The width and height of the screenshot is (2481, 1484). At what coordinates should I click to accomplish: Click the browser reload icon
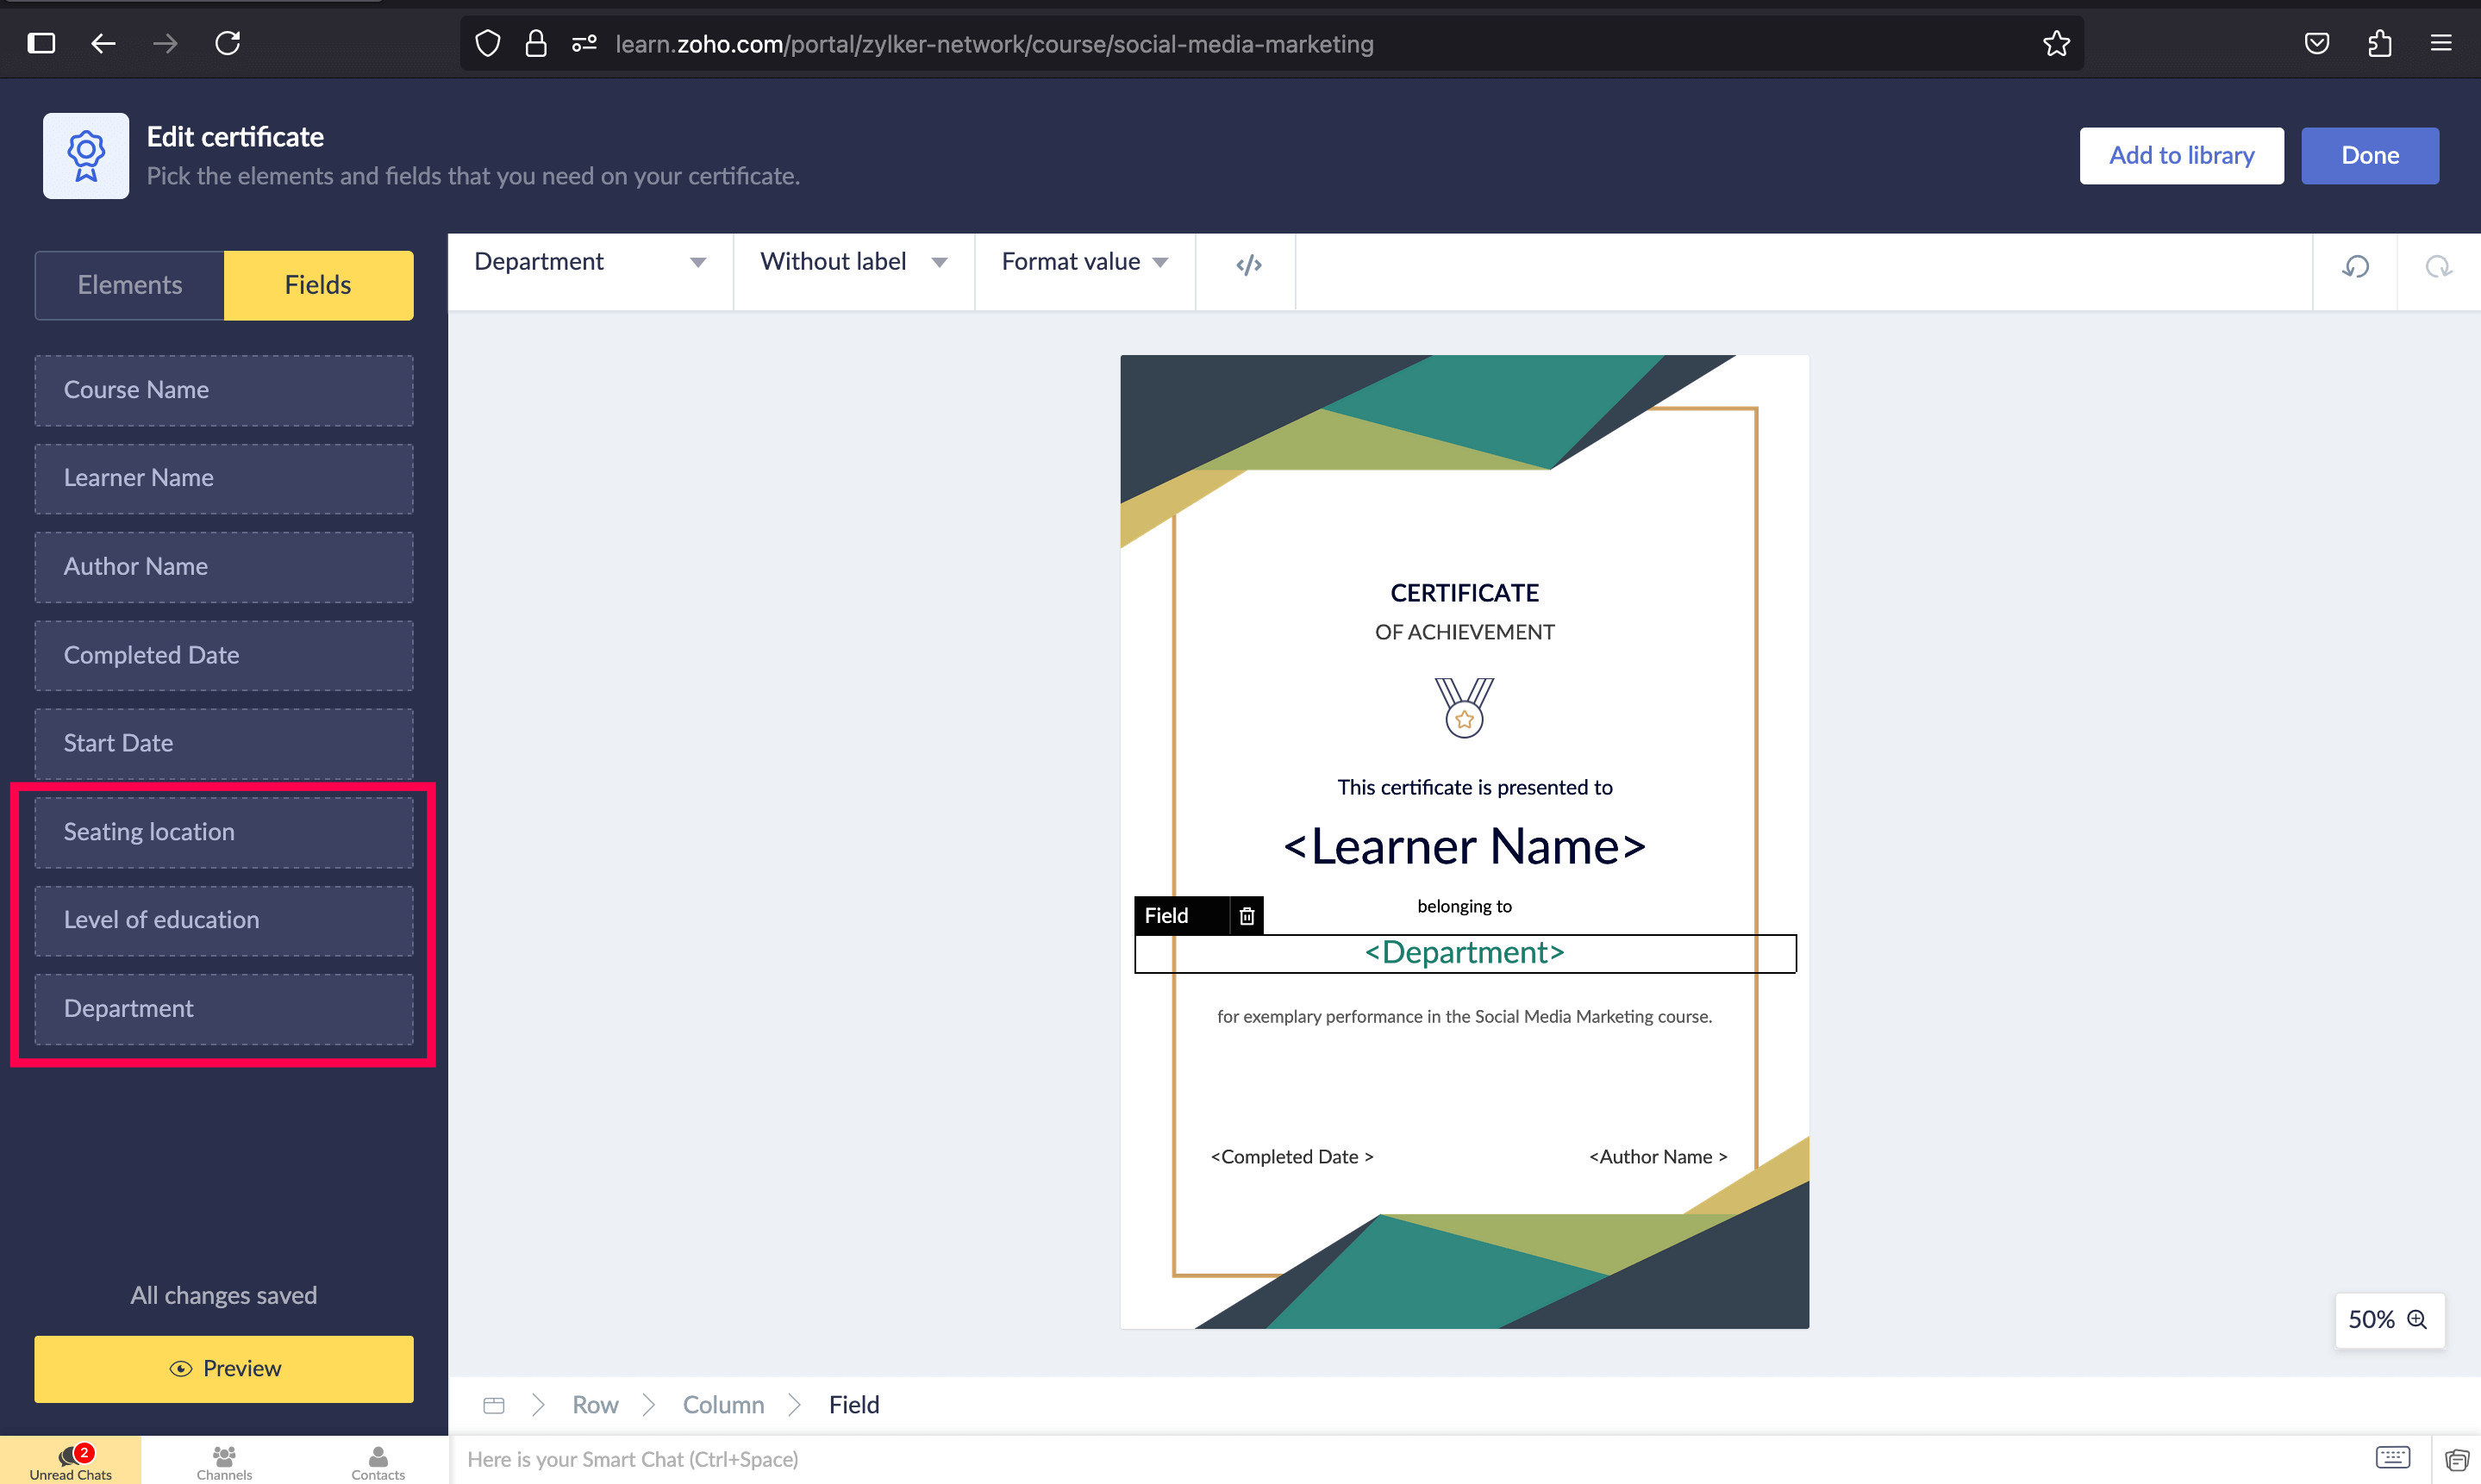click(228, 43)
